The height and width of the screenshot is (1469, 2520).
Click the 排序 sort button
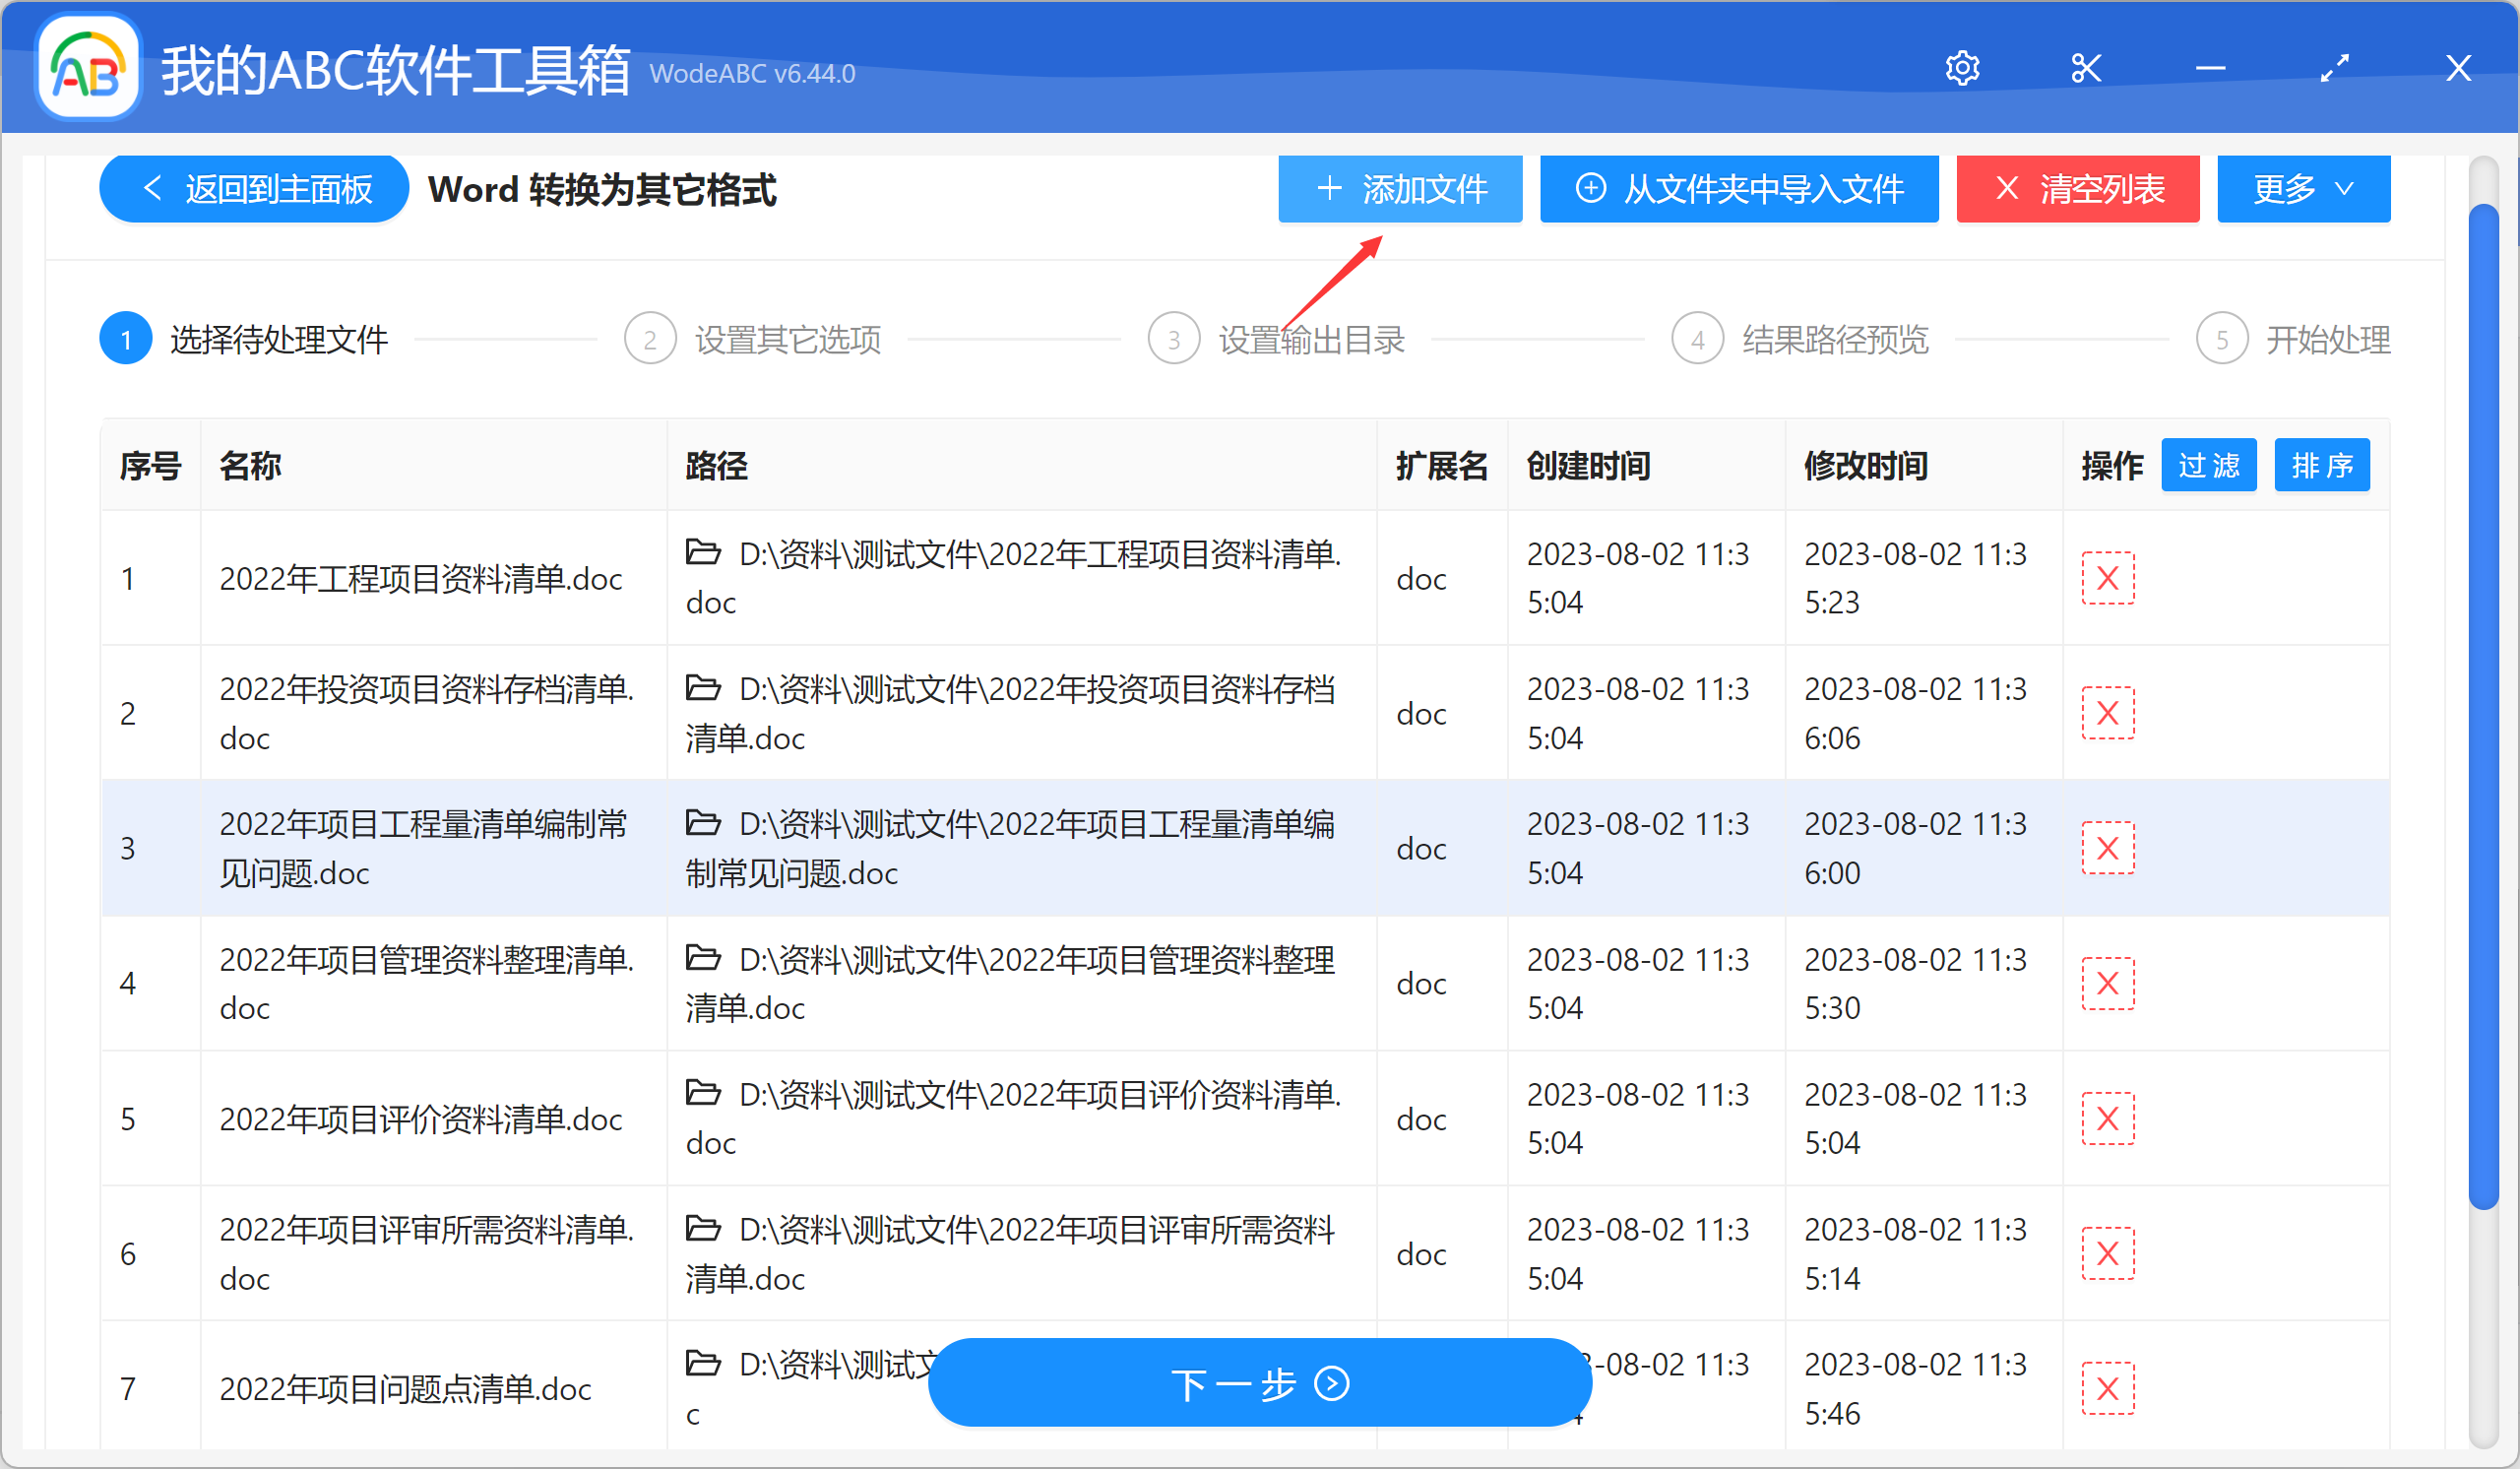click(x=2322, y=464)
